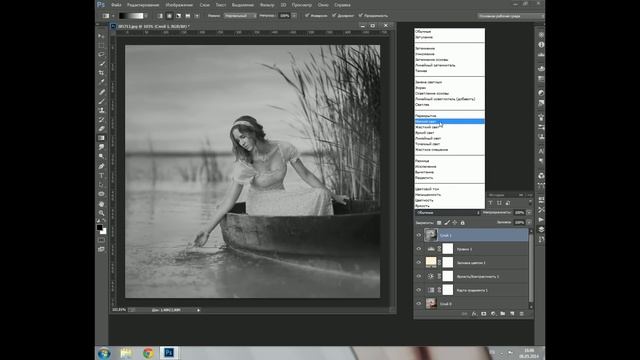Choose Экран blend mode

[449, 88]
